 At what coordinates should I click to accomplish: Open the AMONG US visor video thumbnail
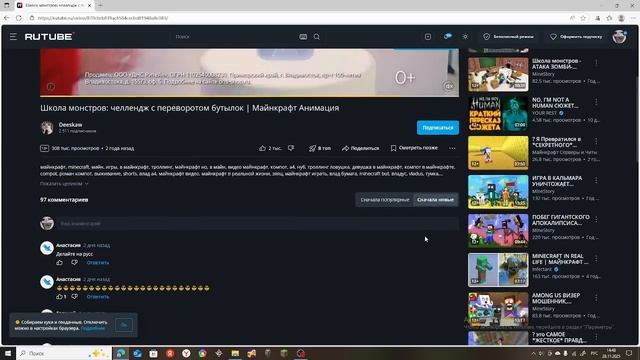(498, 309)
